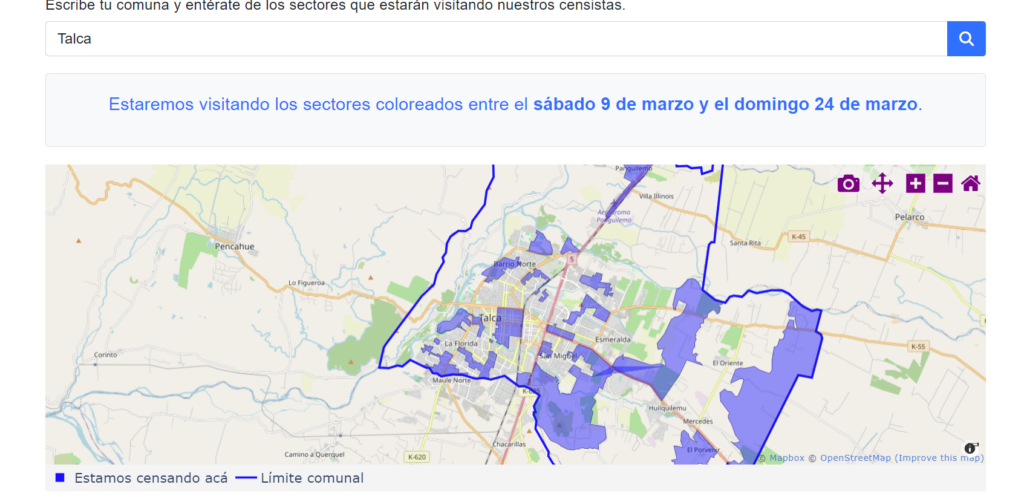
Task: Open the Mapbox attribution link
Action: pos(786,458)
